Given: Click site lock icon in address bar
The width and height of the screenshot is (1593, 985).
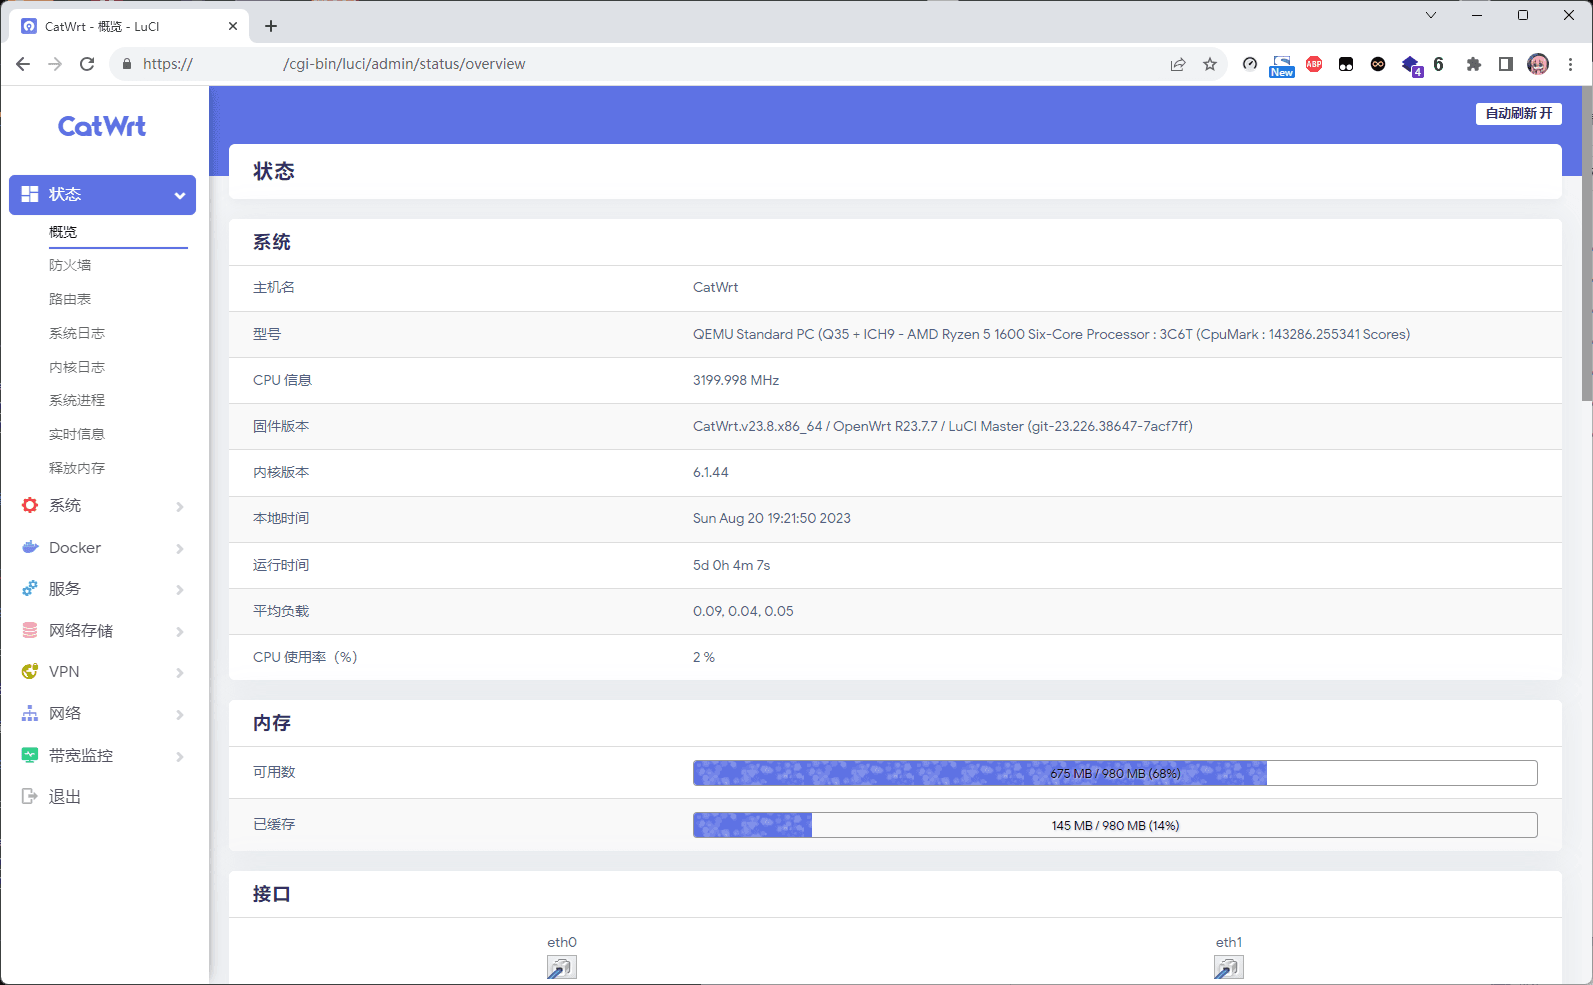Looking at the screenshot, I should [126, 64].
